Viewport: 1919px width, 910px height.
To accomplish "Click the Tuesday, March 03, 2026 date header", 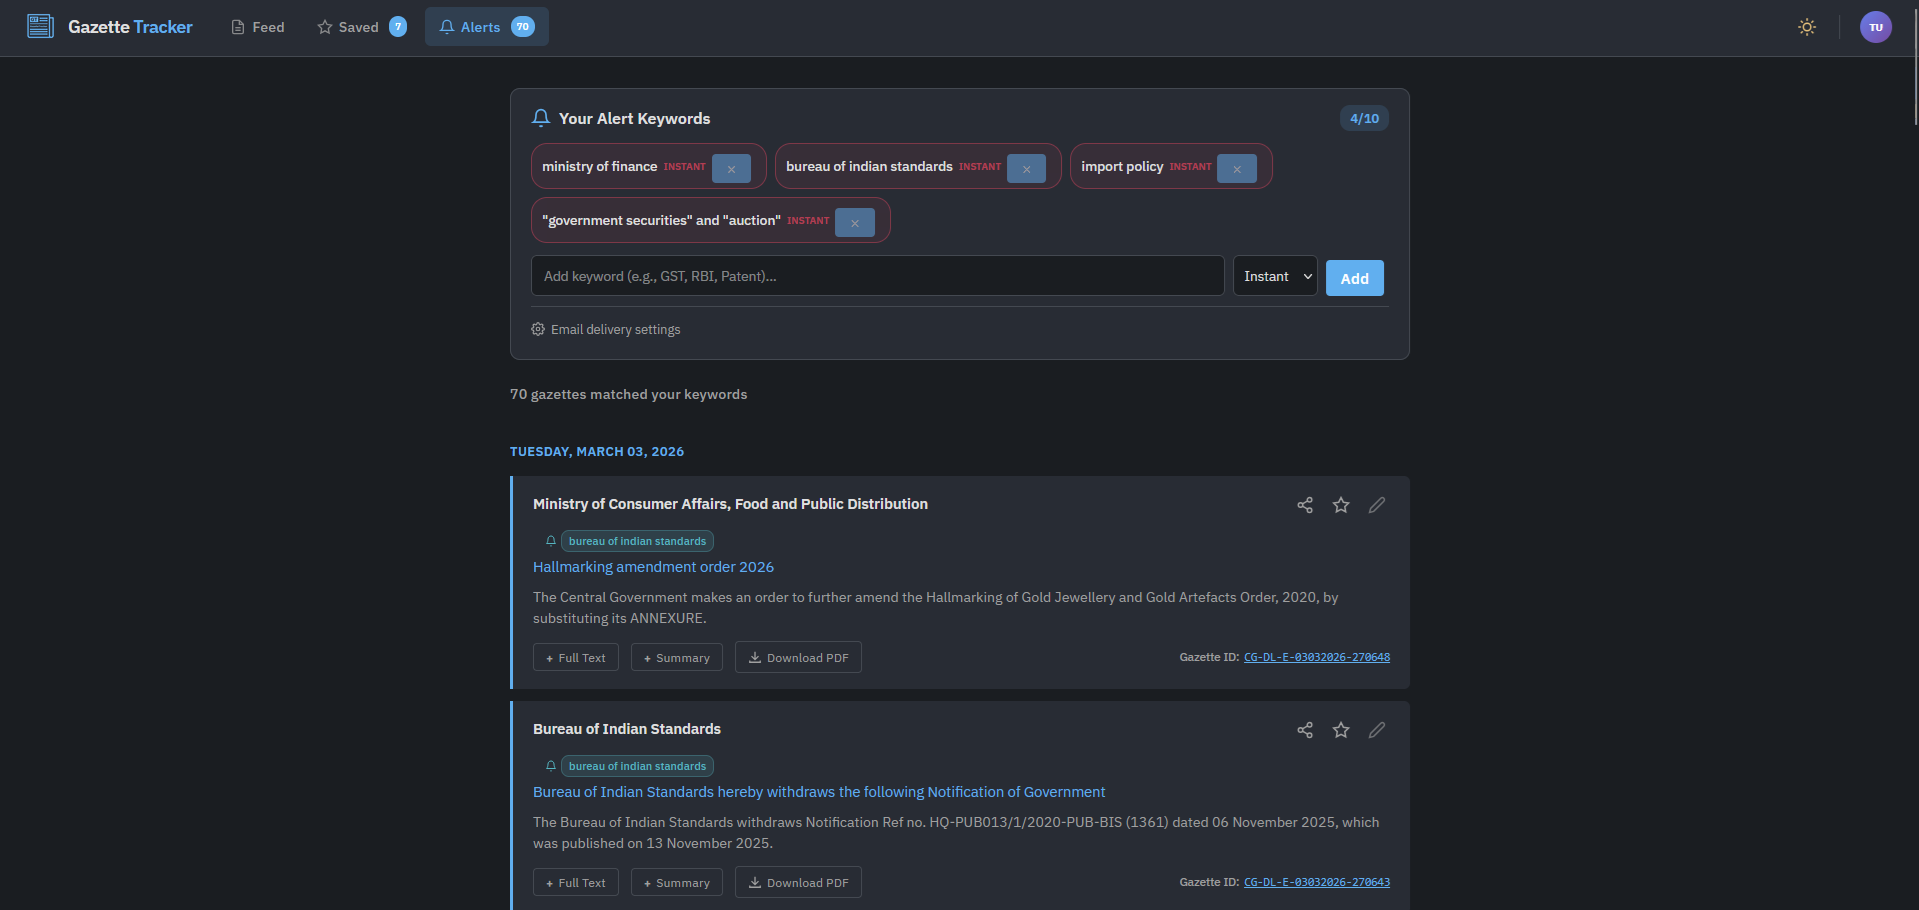I will click(597, 452).
